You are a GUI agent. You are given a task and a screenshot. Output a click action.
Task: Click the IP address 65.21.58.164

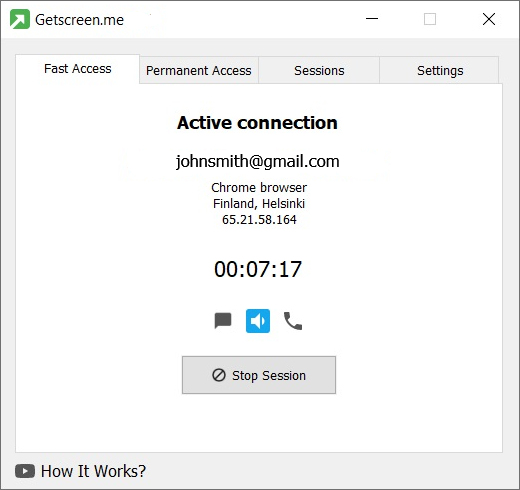[x=259, y=220]
